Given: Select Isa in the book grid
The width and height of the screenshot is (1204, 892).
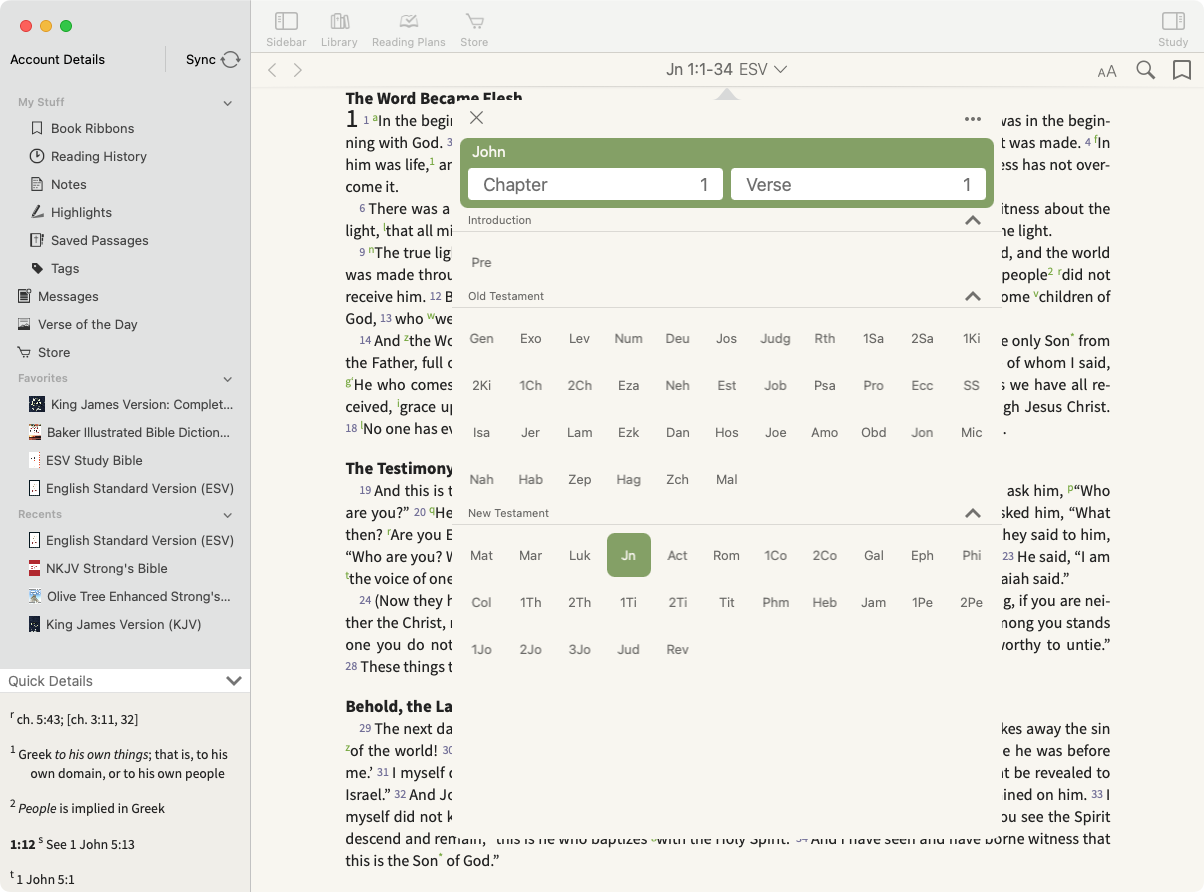Looking at the screenshot, I should click(x=481, y=432).
